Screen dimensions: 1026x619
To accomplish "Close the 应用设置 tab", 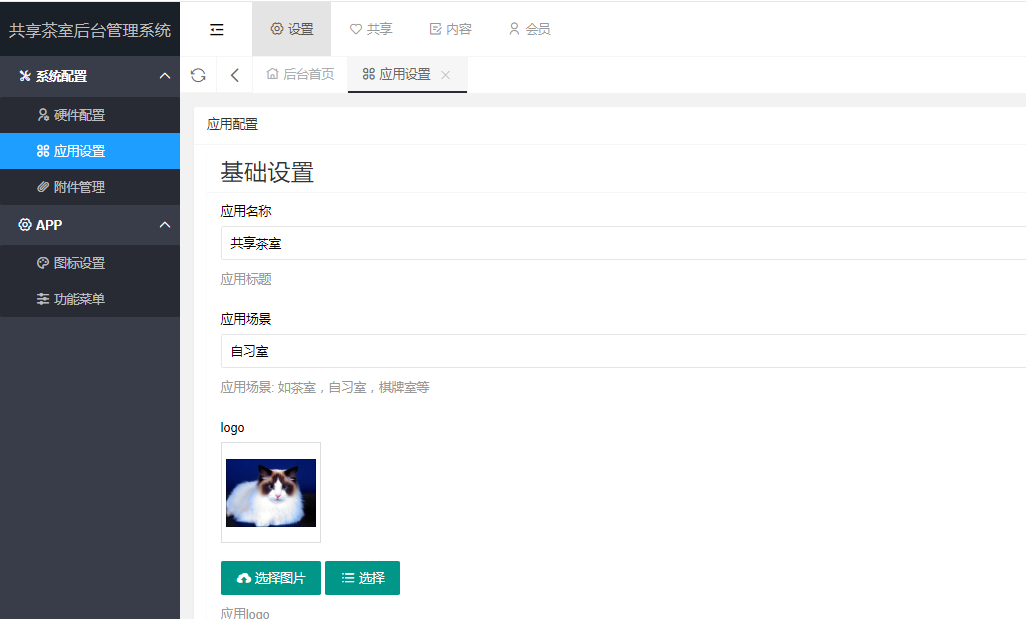I will point(445,74).
